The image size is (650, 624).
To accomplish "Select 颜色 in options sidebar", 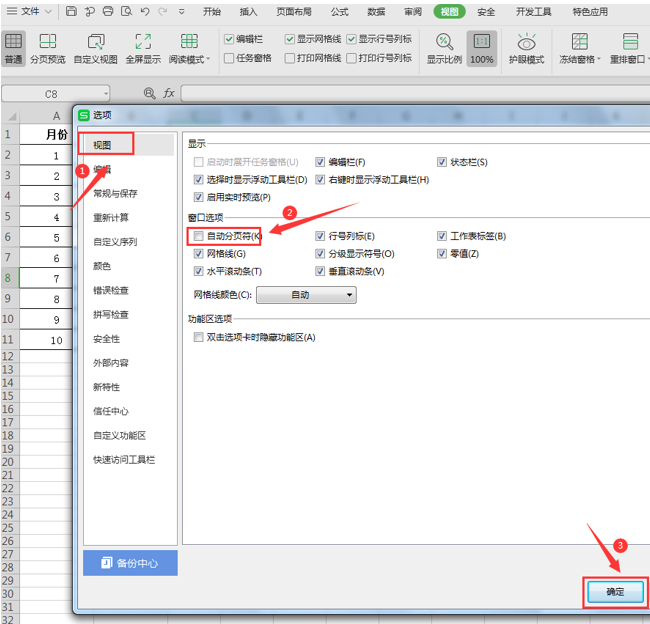I will coord(102,266).
